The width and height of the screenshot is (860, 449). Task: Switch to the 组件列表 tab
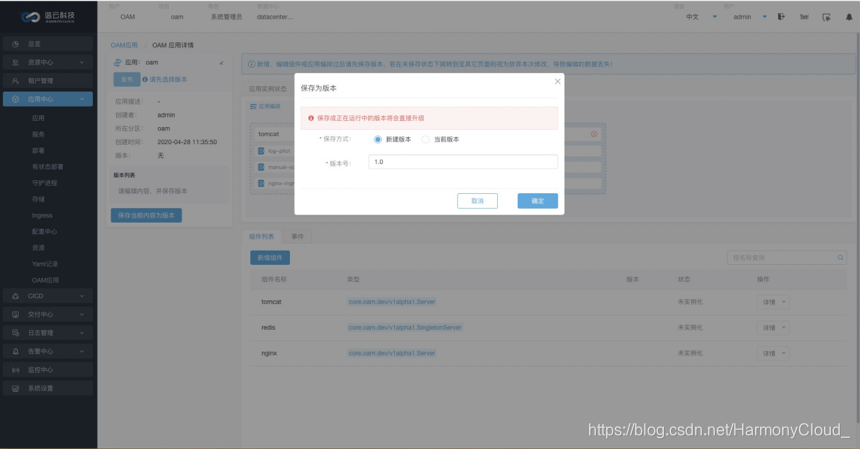click(262, 236)
